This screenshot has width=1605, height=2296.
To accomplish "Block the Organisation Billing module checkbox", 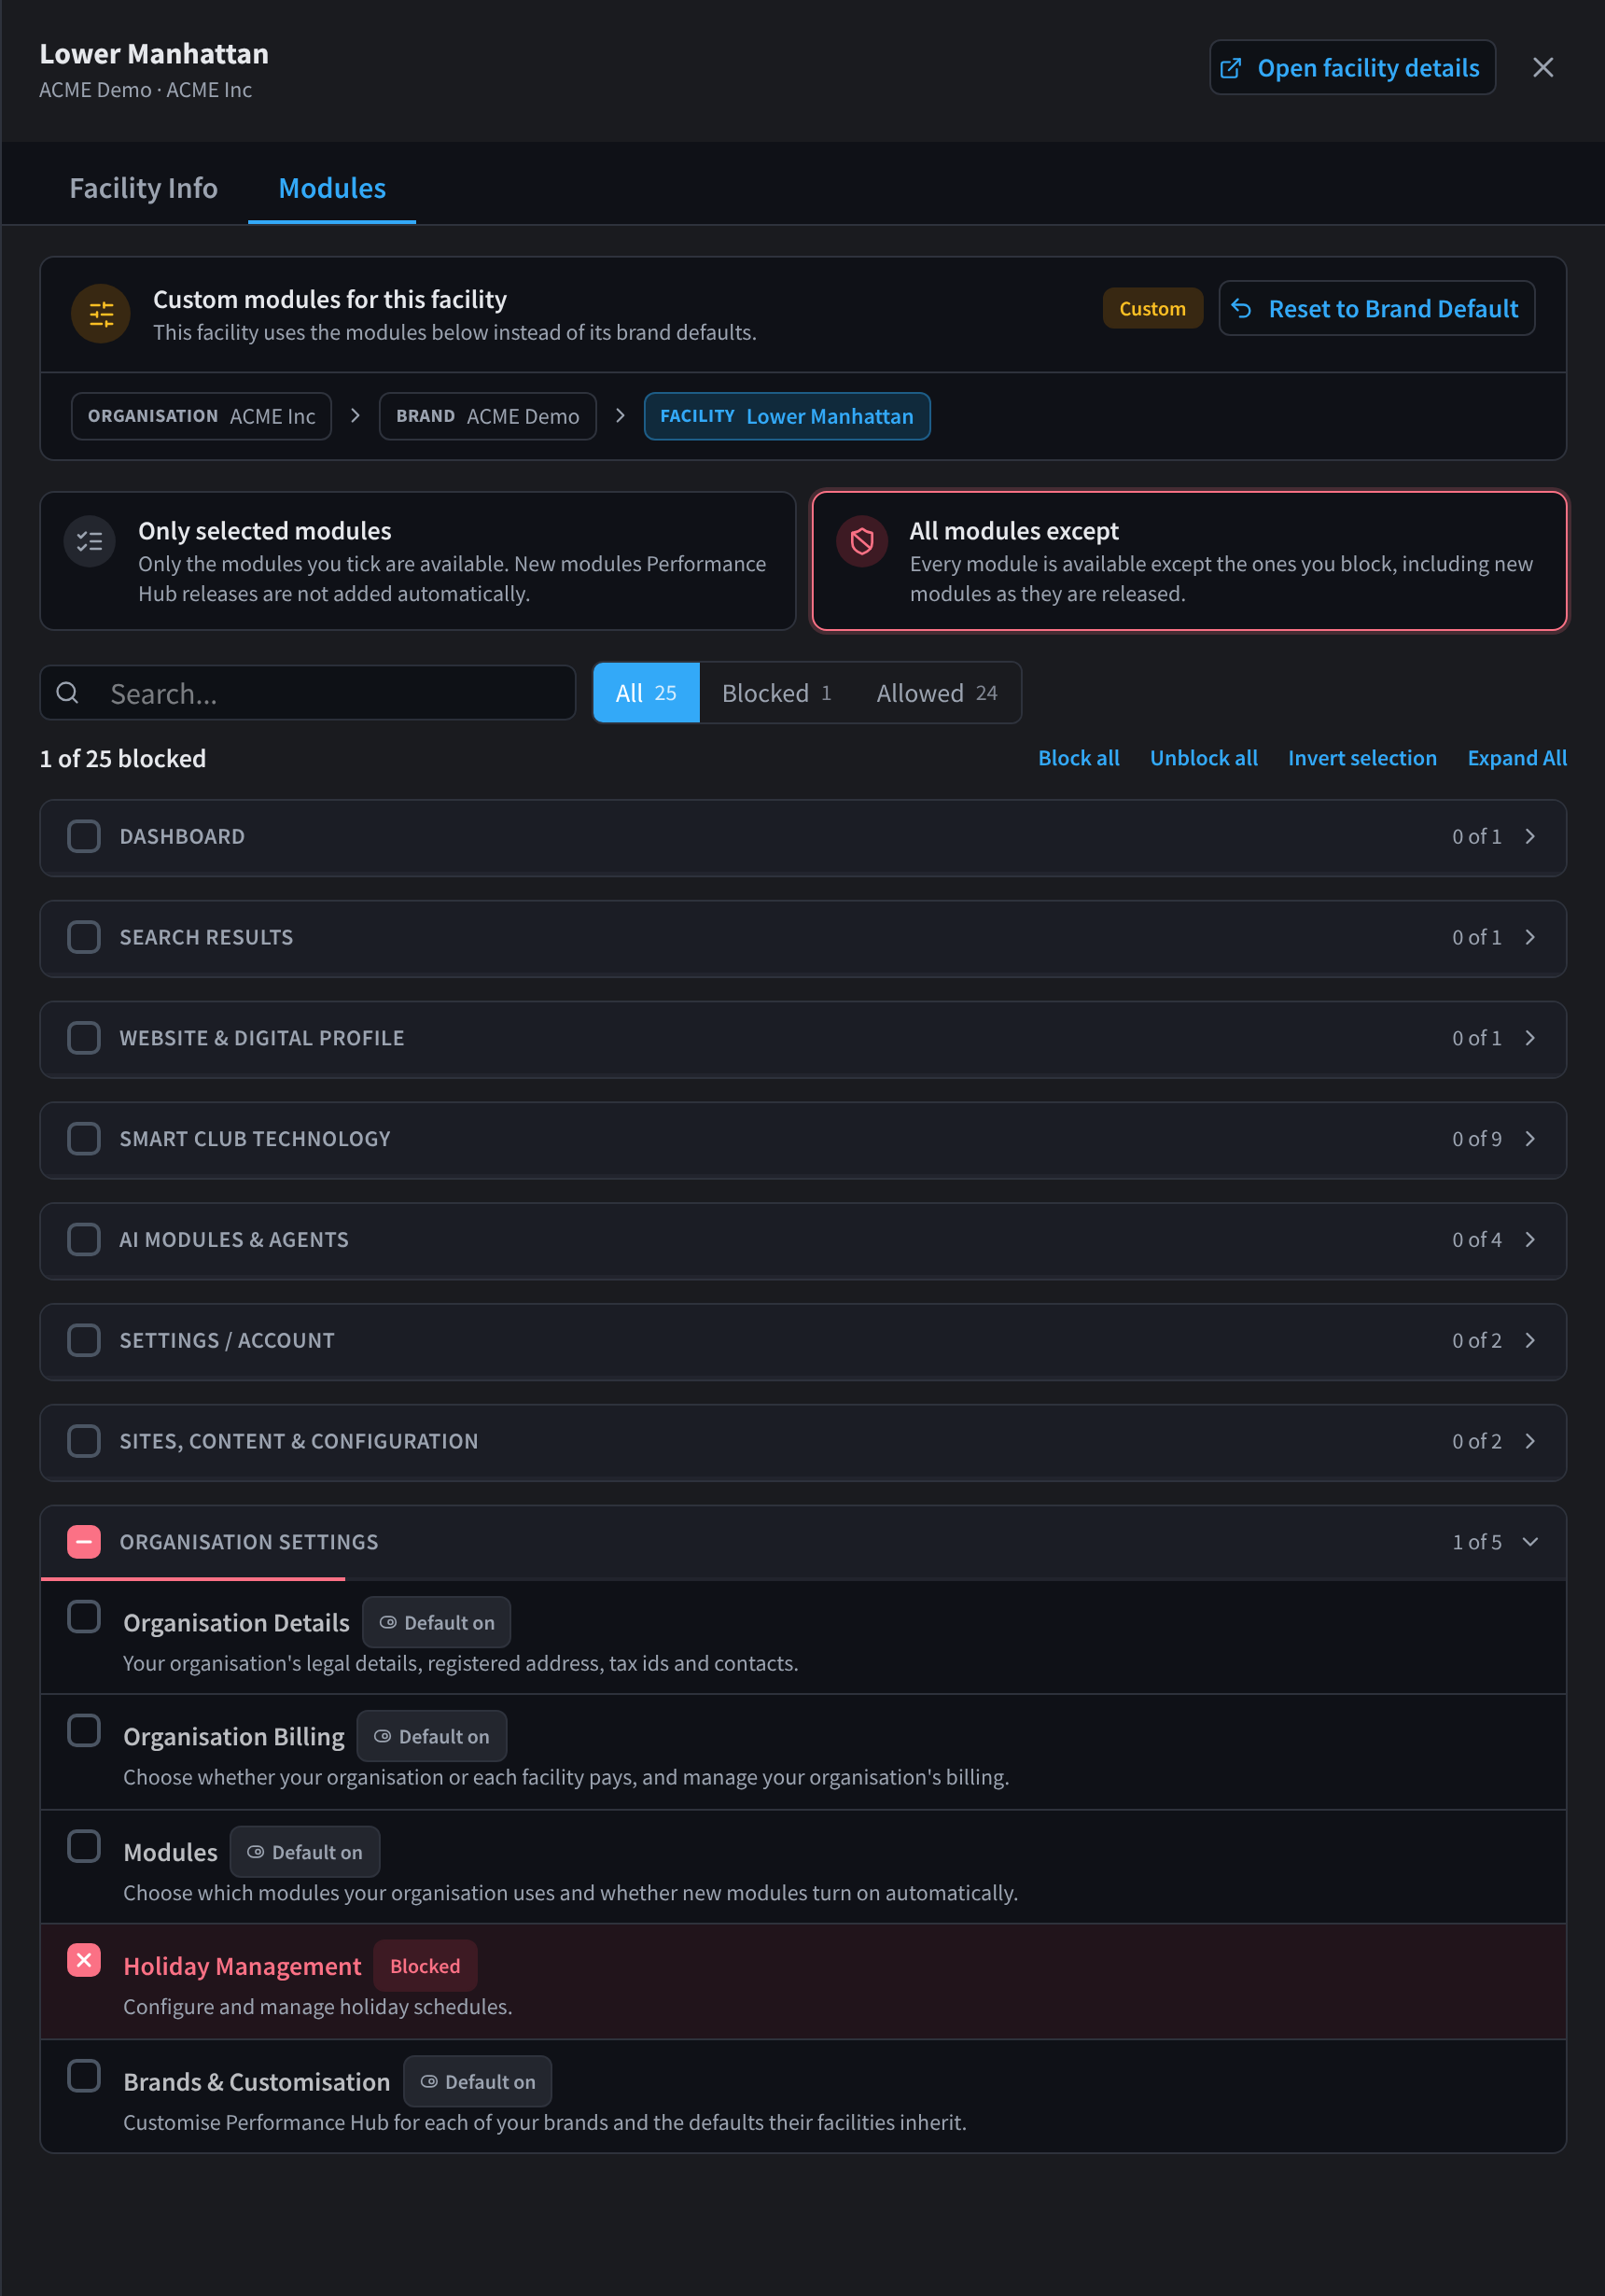I will 84,1731.
